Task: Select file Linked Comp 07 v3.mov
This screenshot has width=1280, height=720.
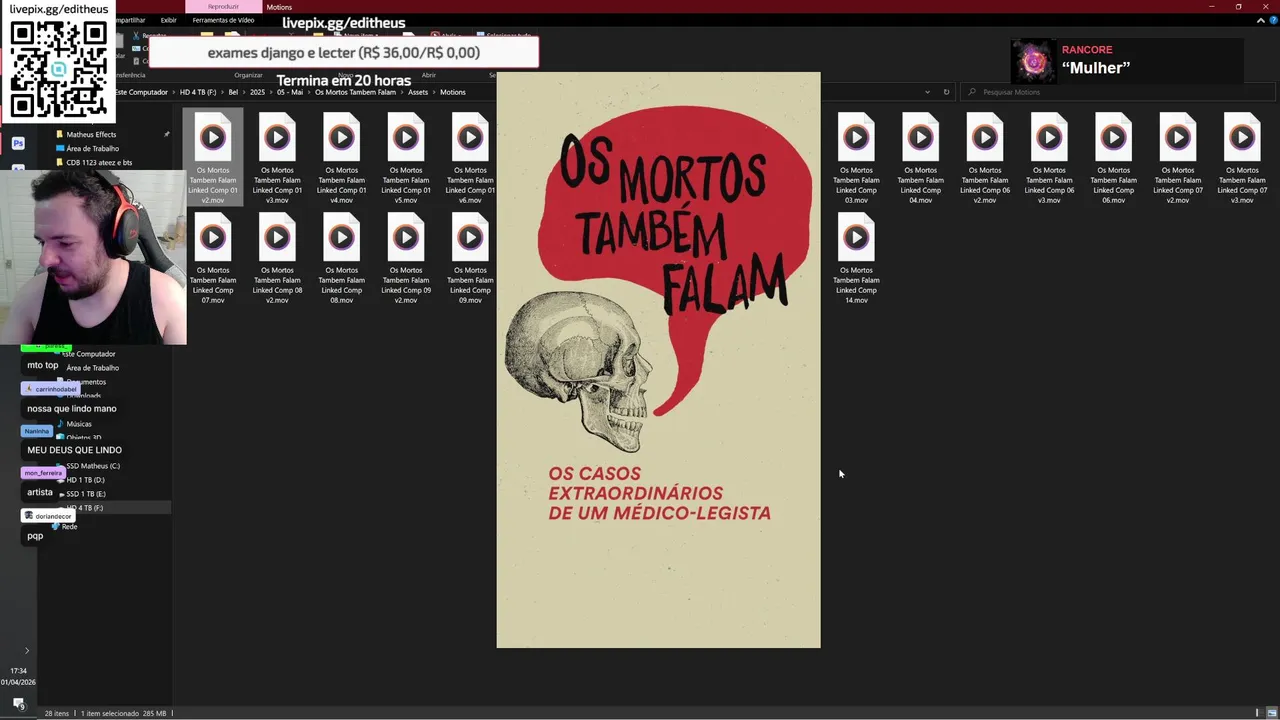Action: point(1242,156)
